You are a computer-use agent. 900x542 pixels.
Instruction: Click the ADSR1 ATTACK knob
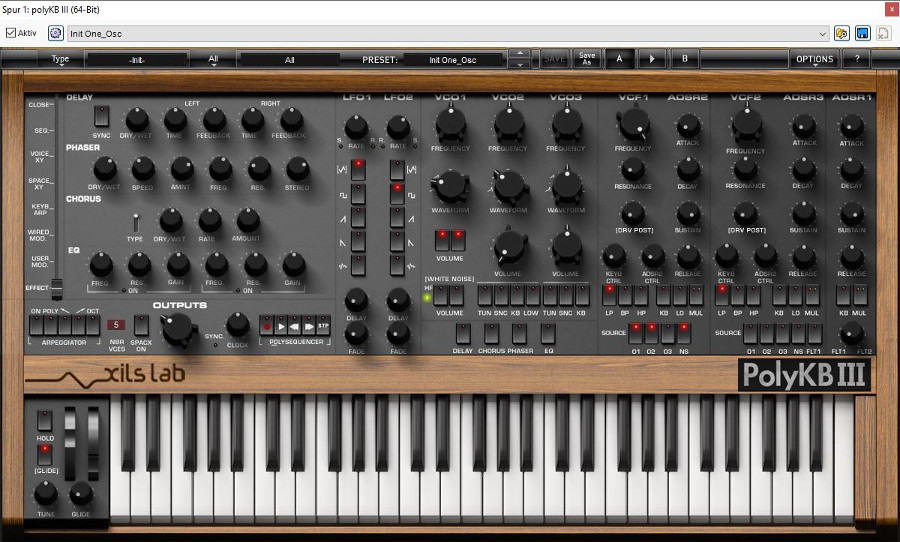tap(852, 126)
